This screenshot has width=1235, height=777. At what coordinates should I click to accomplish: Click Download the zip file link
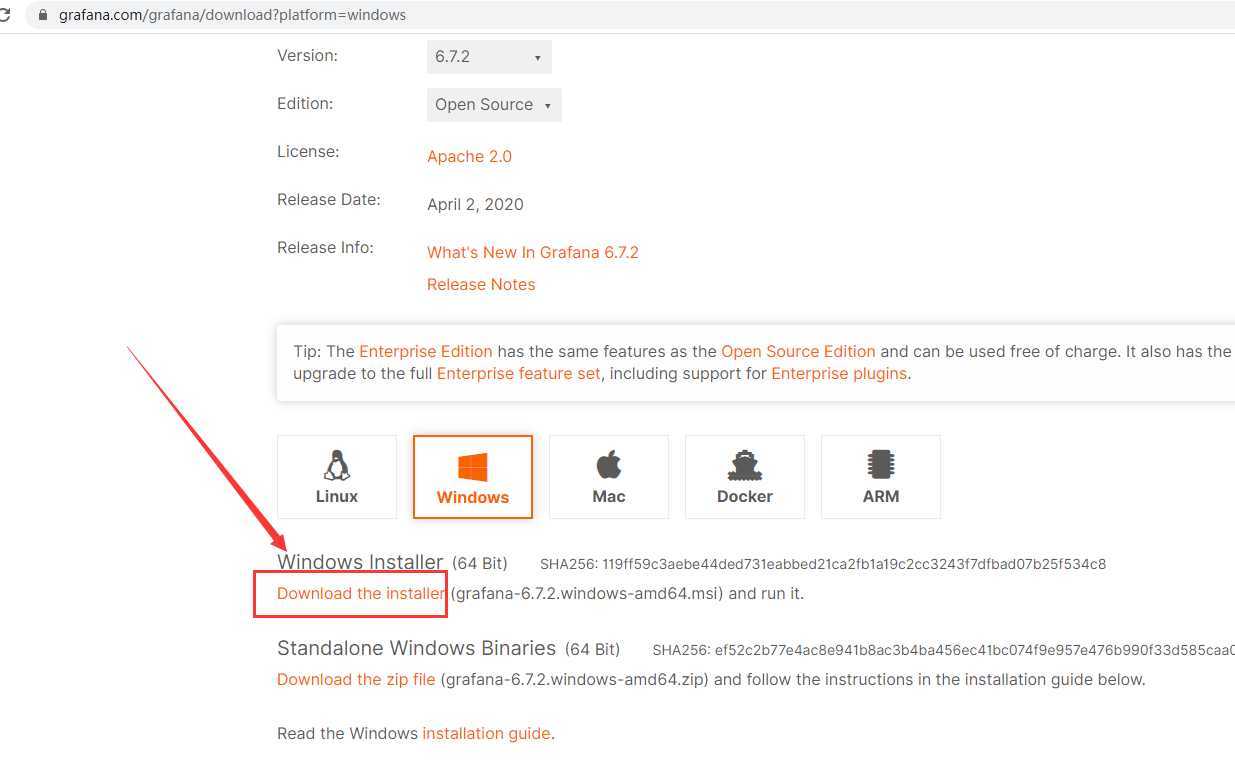[356, 679]
